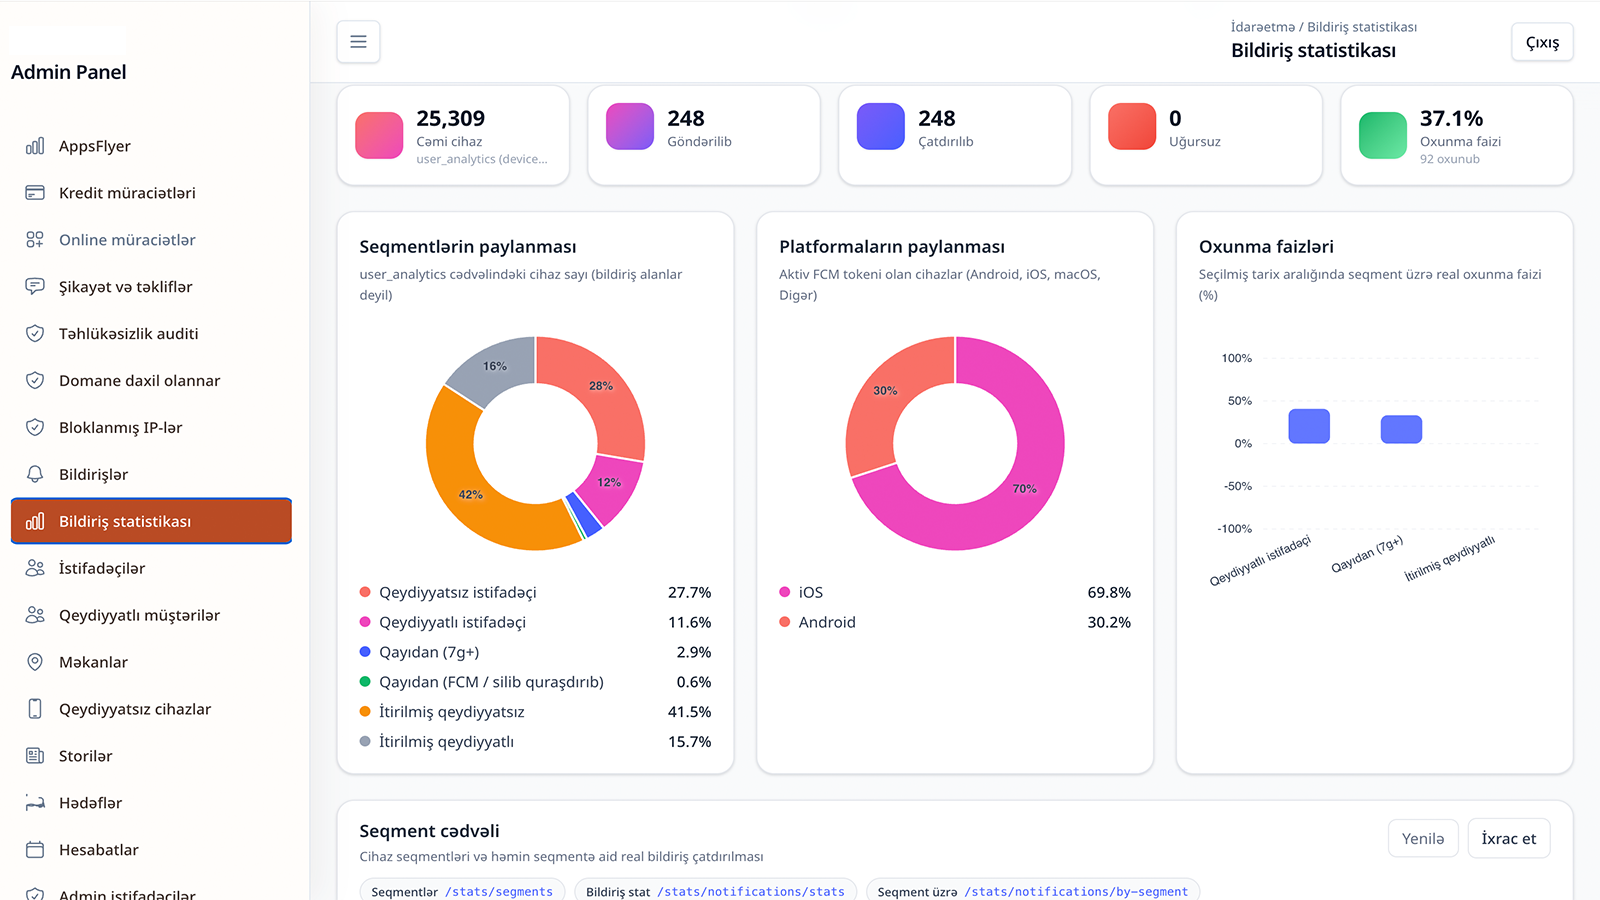
Task: Open Təhlükəsizlik auditi page
Action: [x=151, y=334]
